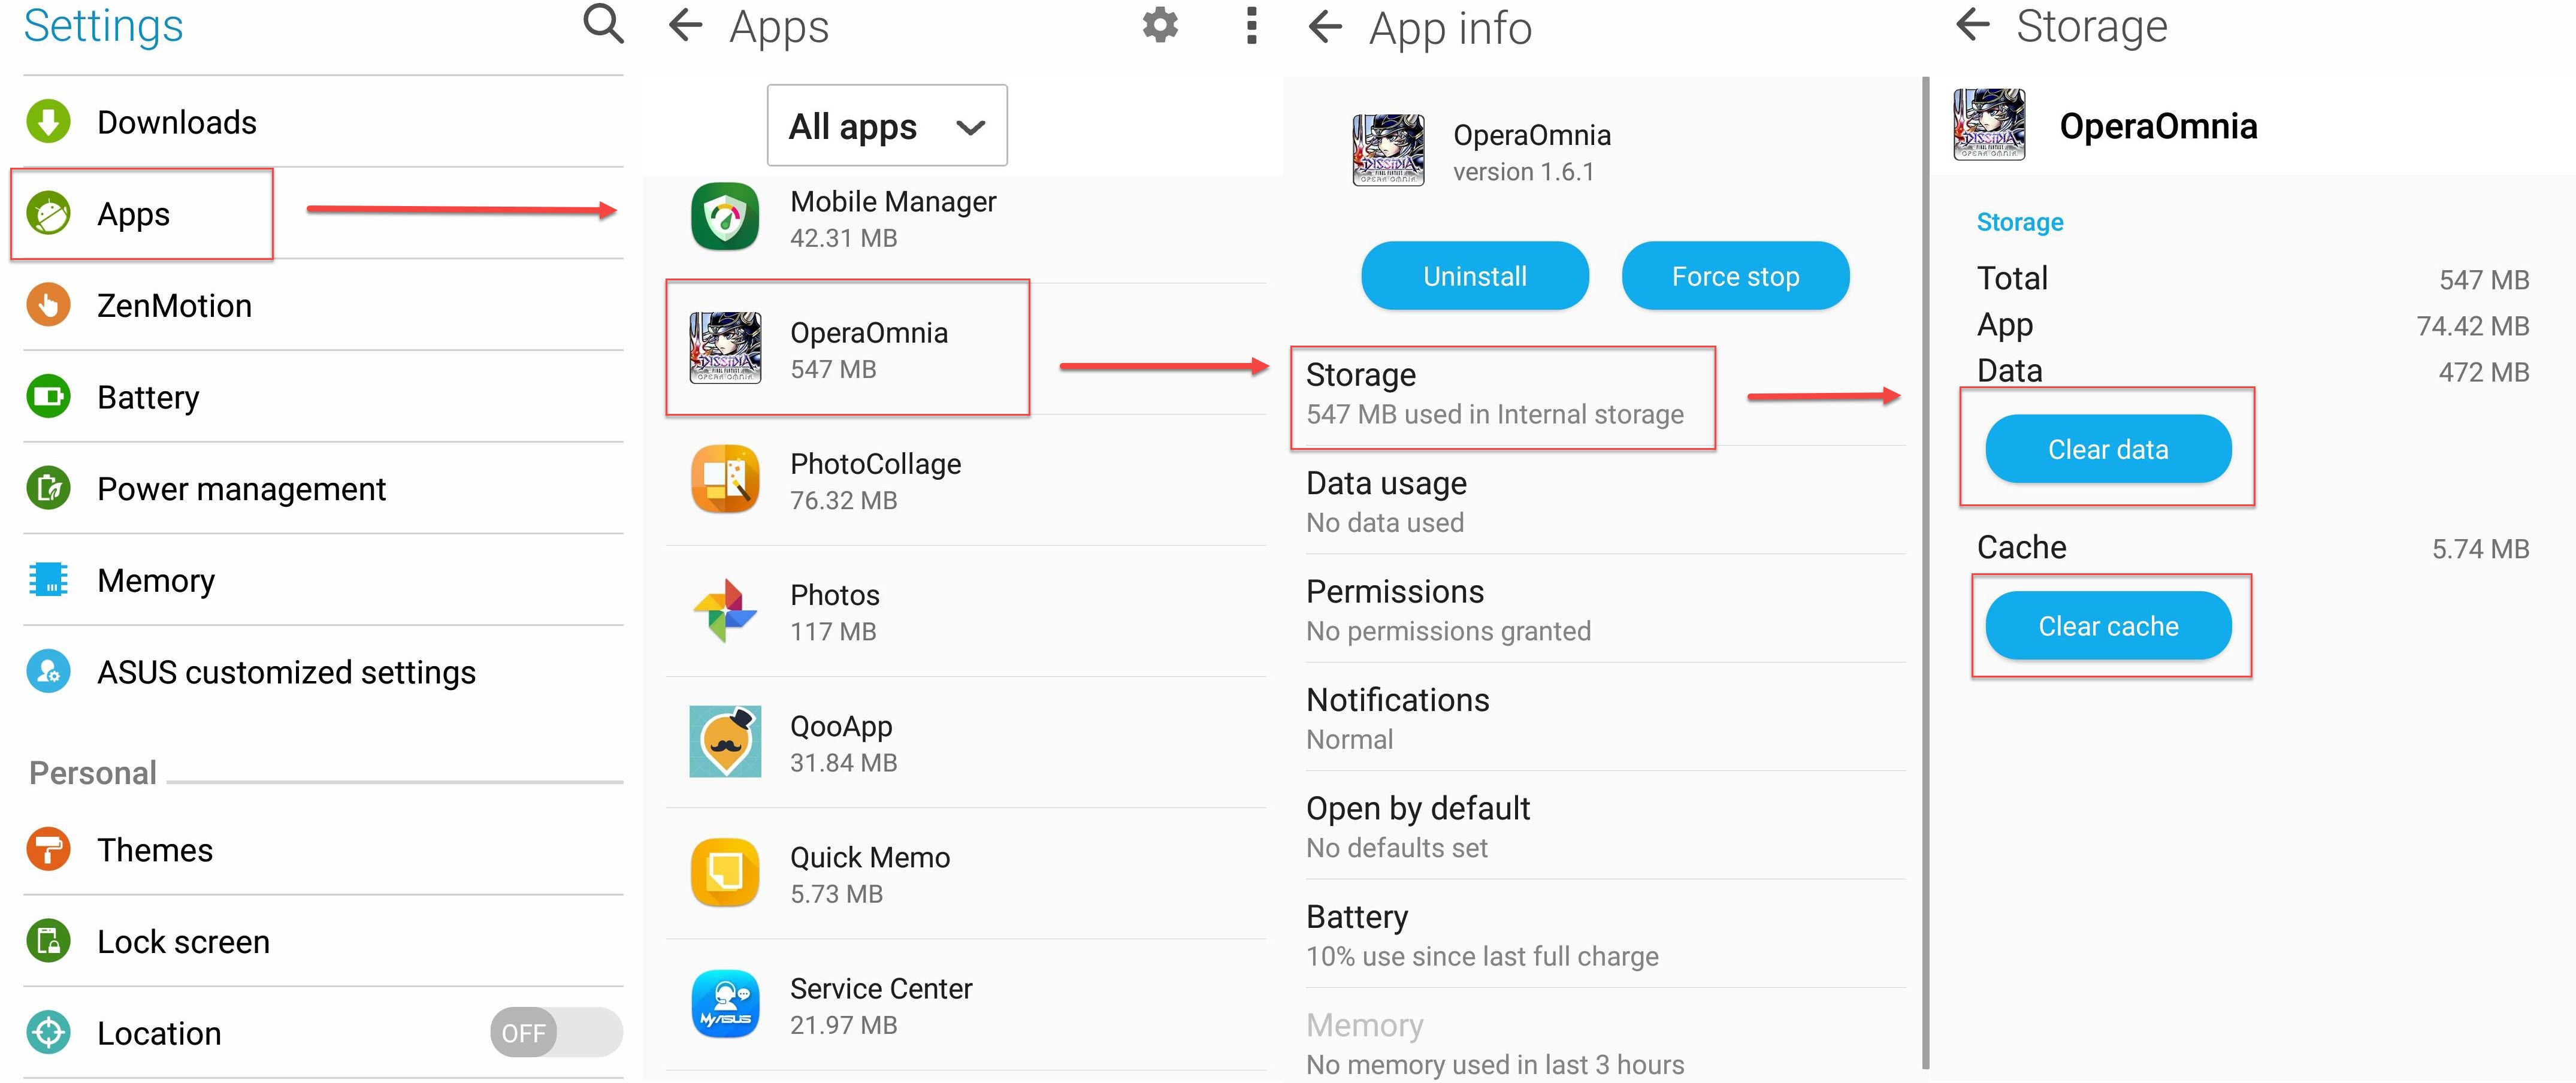
Task: Clear cache for OperaOmnia
Action: pyautogui.click(x=2108, y=626)
